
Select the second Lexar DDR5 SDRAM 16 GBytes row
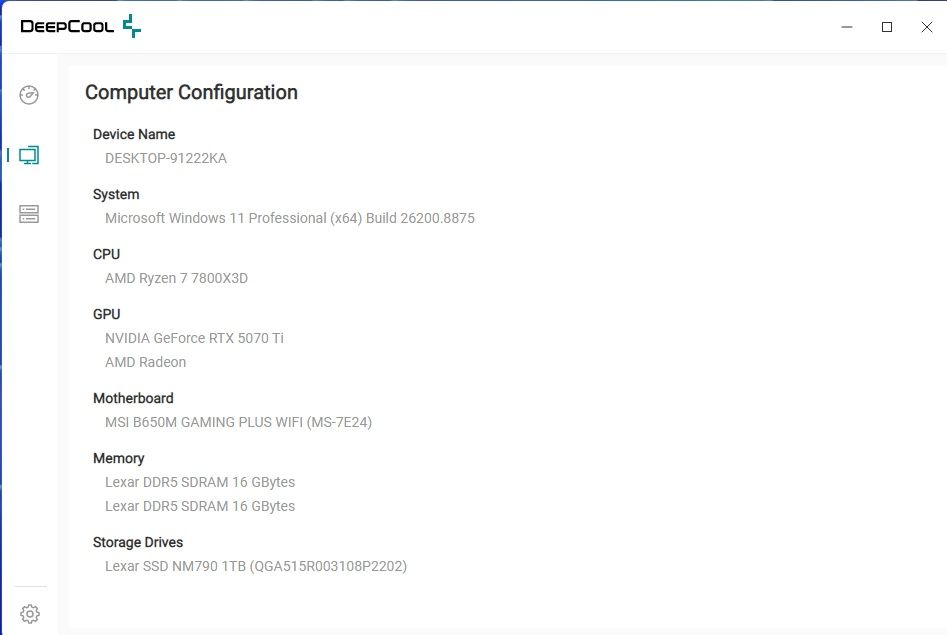click(200, 506)
